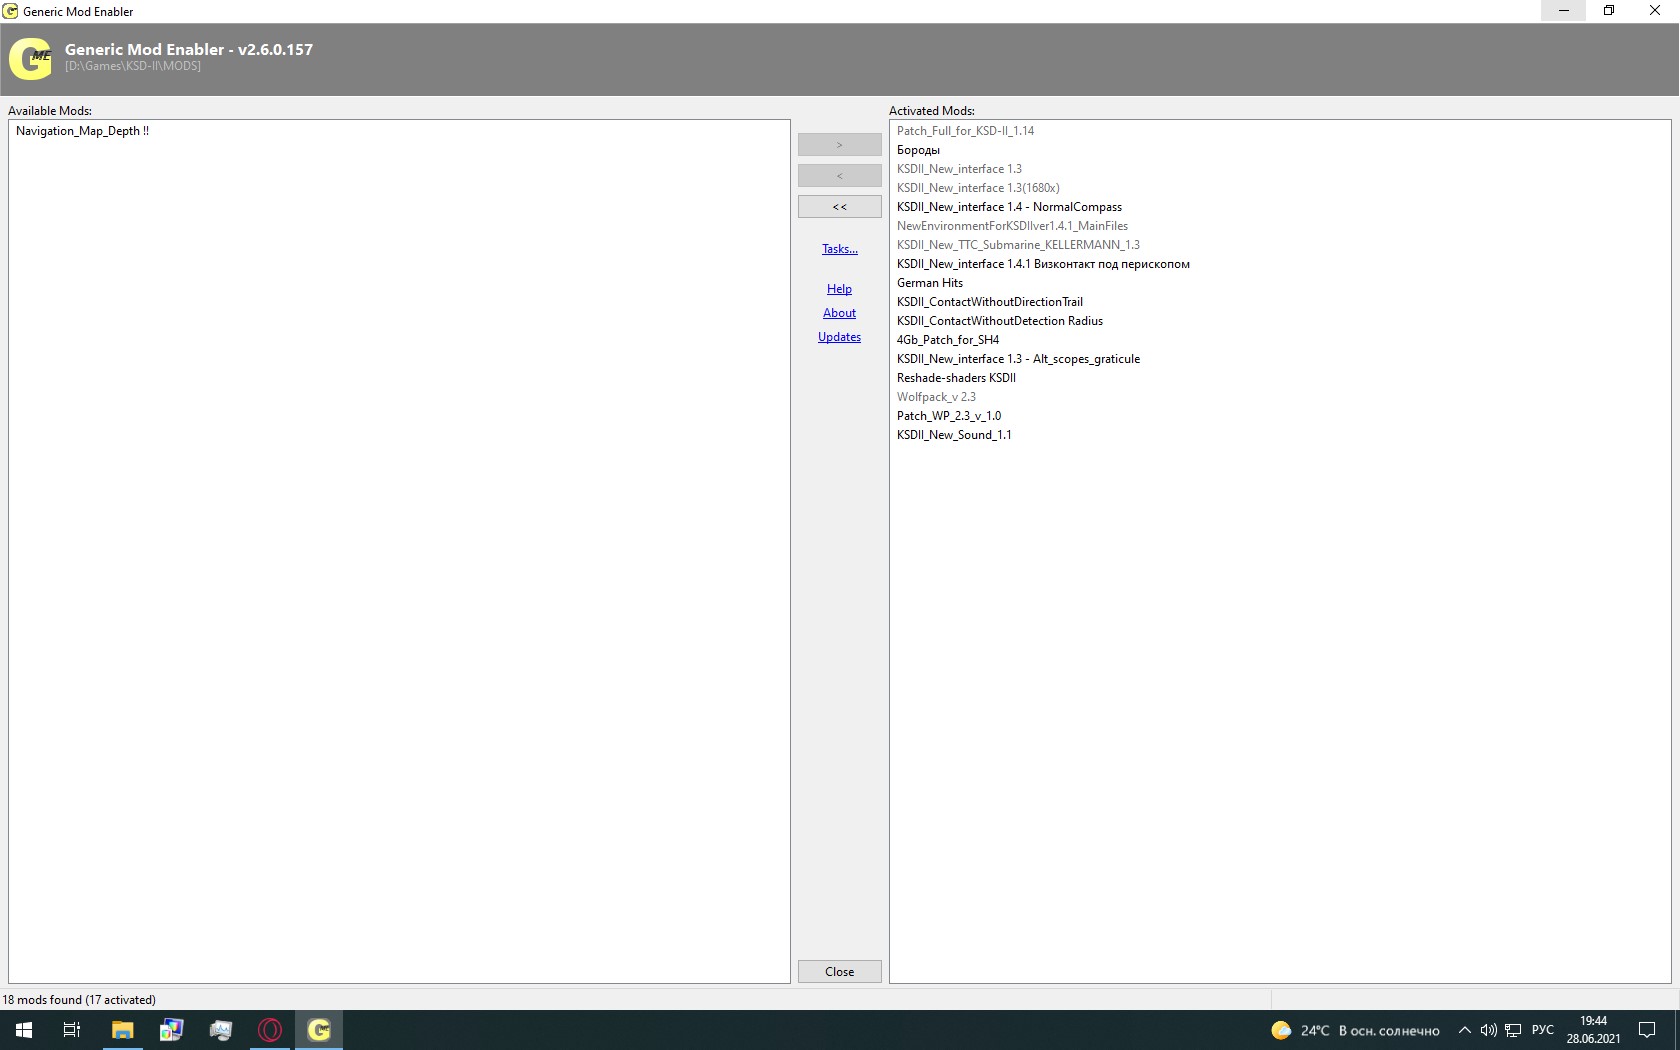Select Patch_WP_2.3_v_1.0 mod
This screenshot has height=1050, width=1680.
point(949,416)
